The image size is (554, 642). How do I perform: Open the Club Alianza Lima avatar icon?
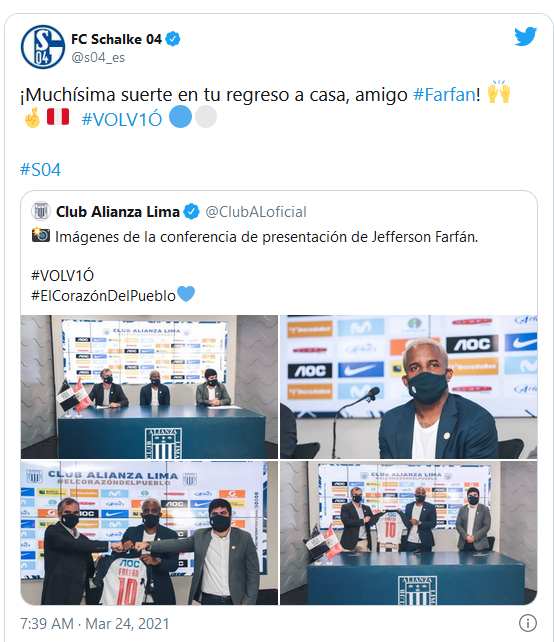tap(41, 211)
